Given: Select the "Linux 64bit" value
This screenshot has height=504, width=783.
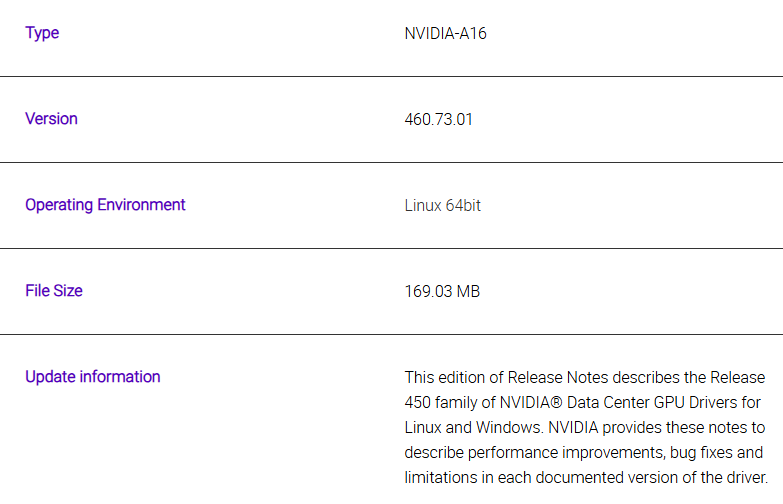Looking at the screenshot, I should 442,206.
